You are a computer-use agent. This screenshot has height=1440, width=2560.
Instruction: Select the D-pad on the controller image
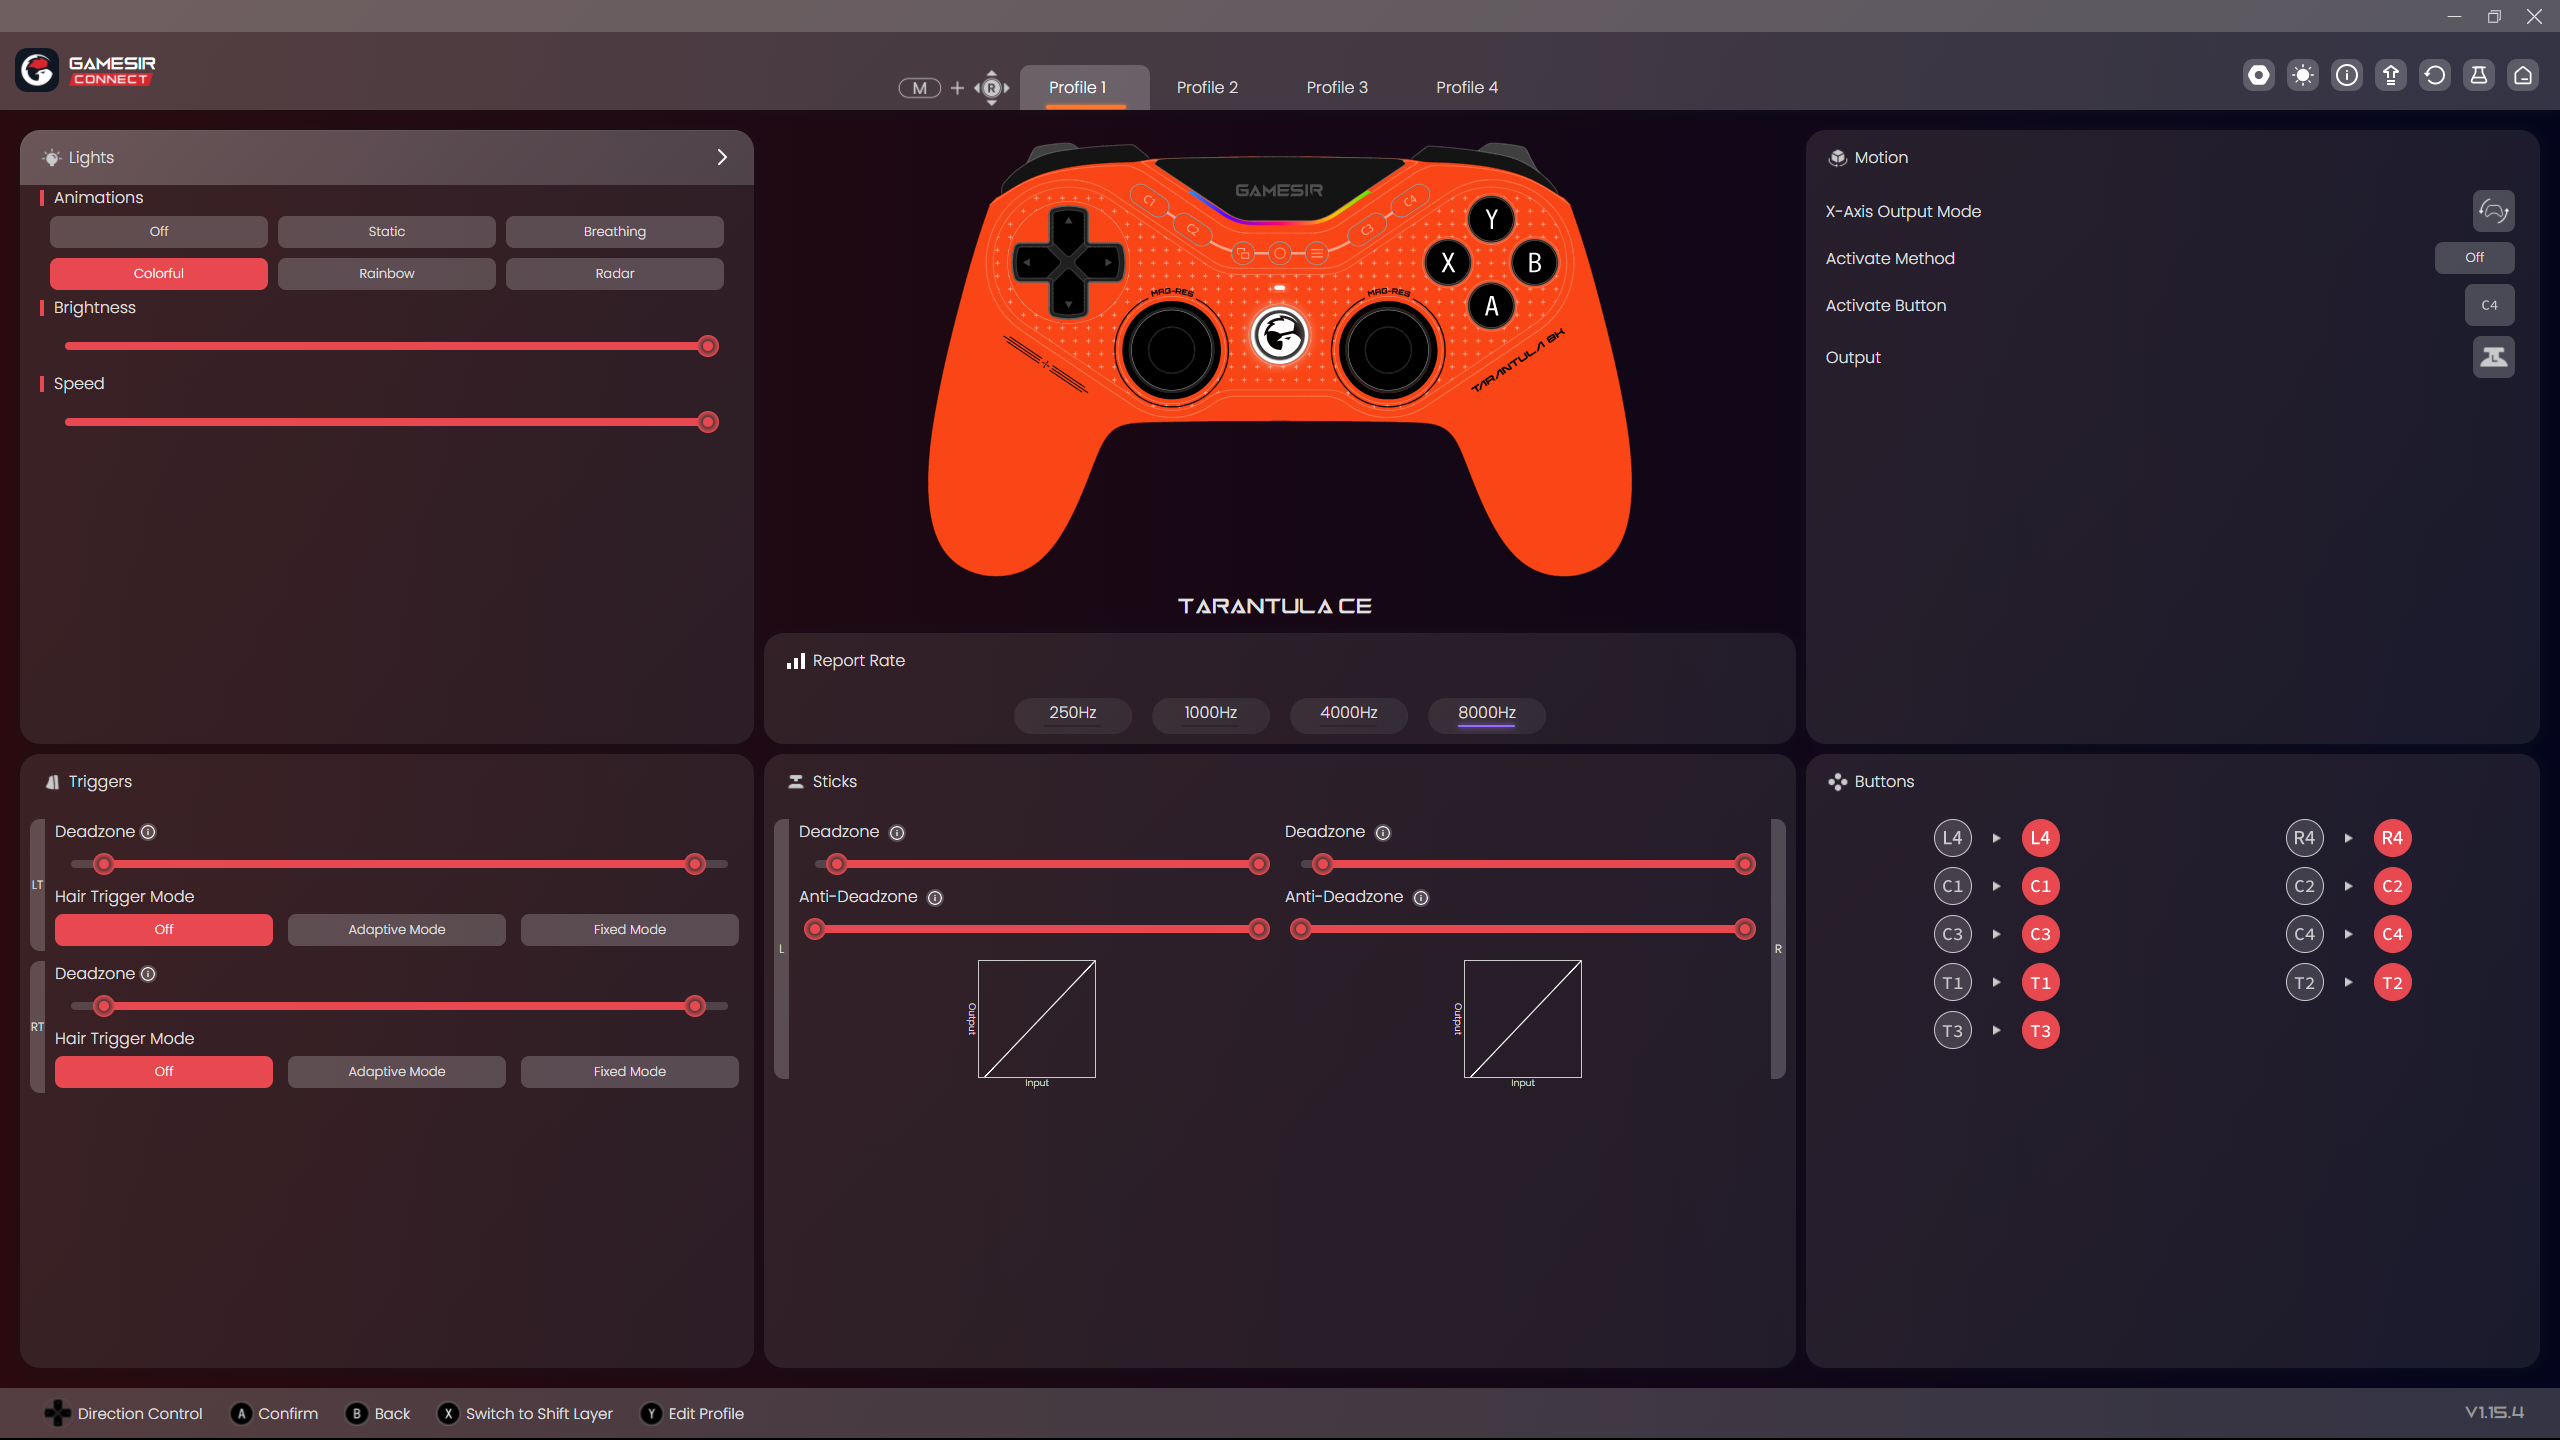[x=1068, y=262]
